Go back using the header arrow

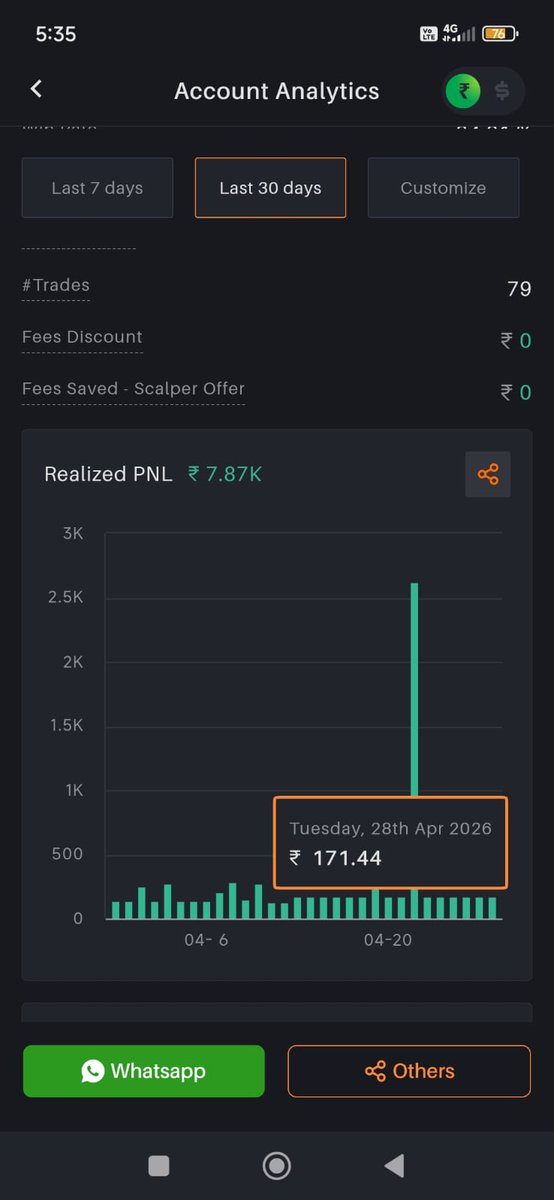(36, 89)
